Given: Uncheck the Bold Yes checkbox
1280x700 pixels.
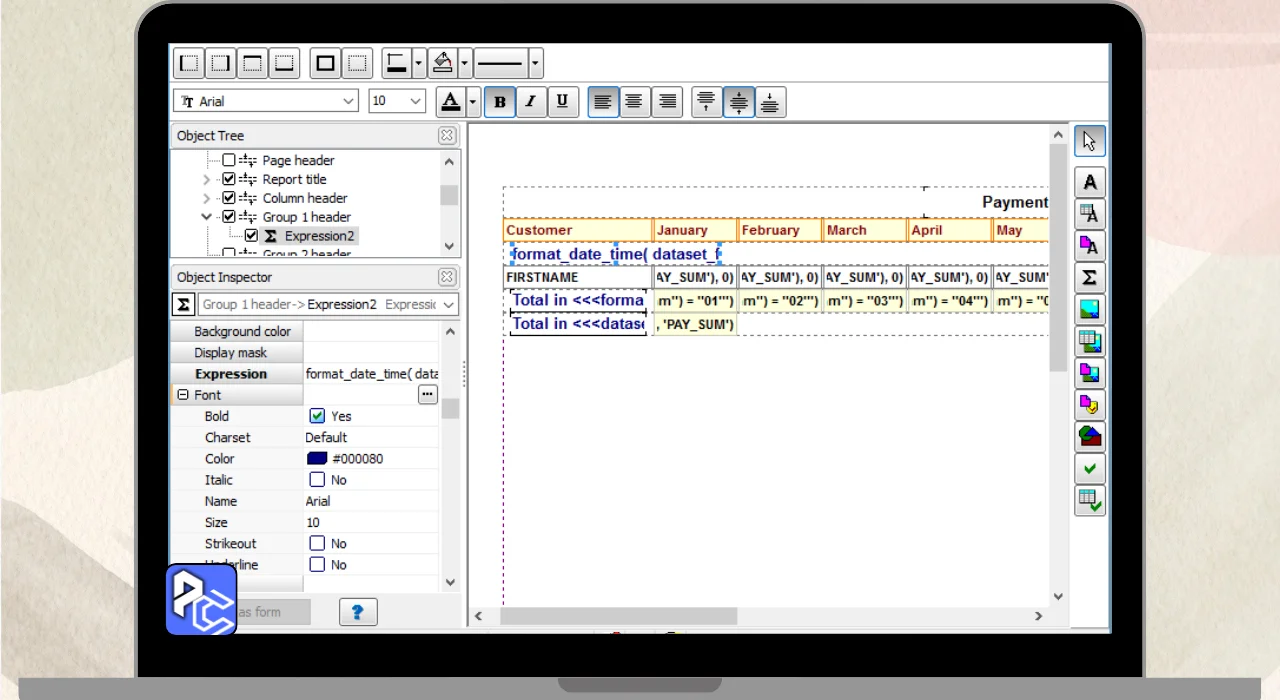Looking at the screenshot, I should point(317,416).
